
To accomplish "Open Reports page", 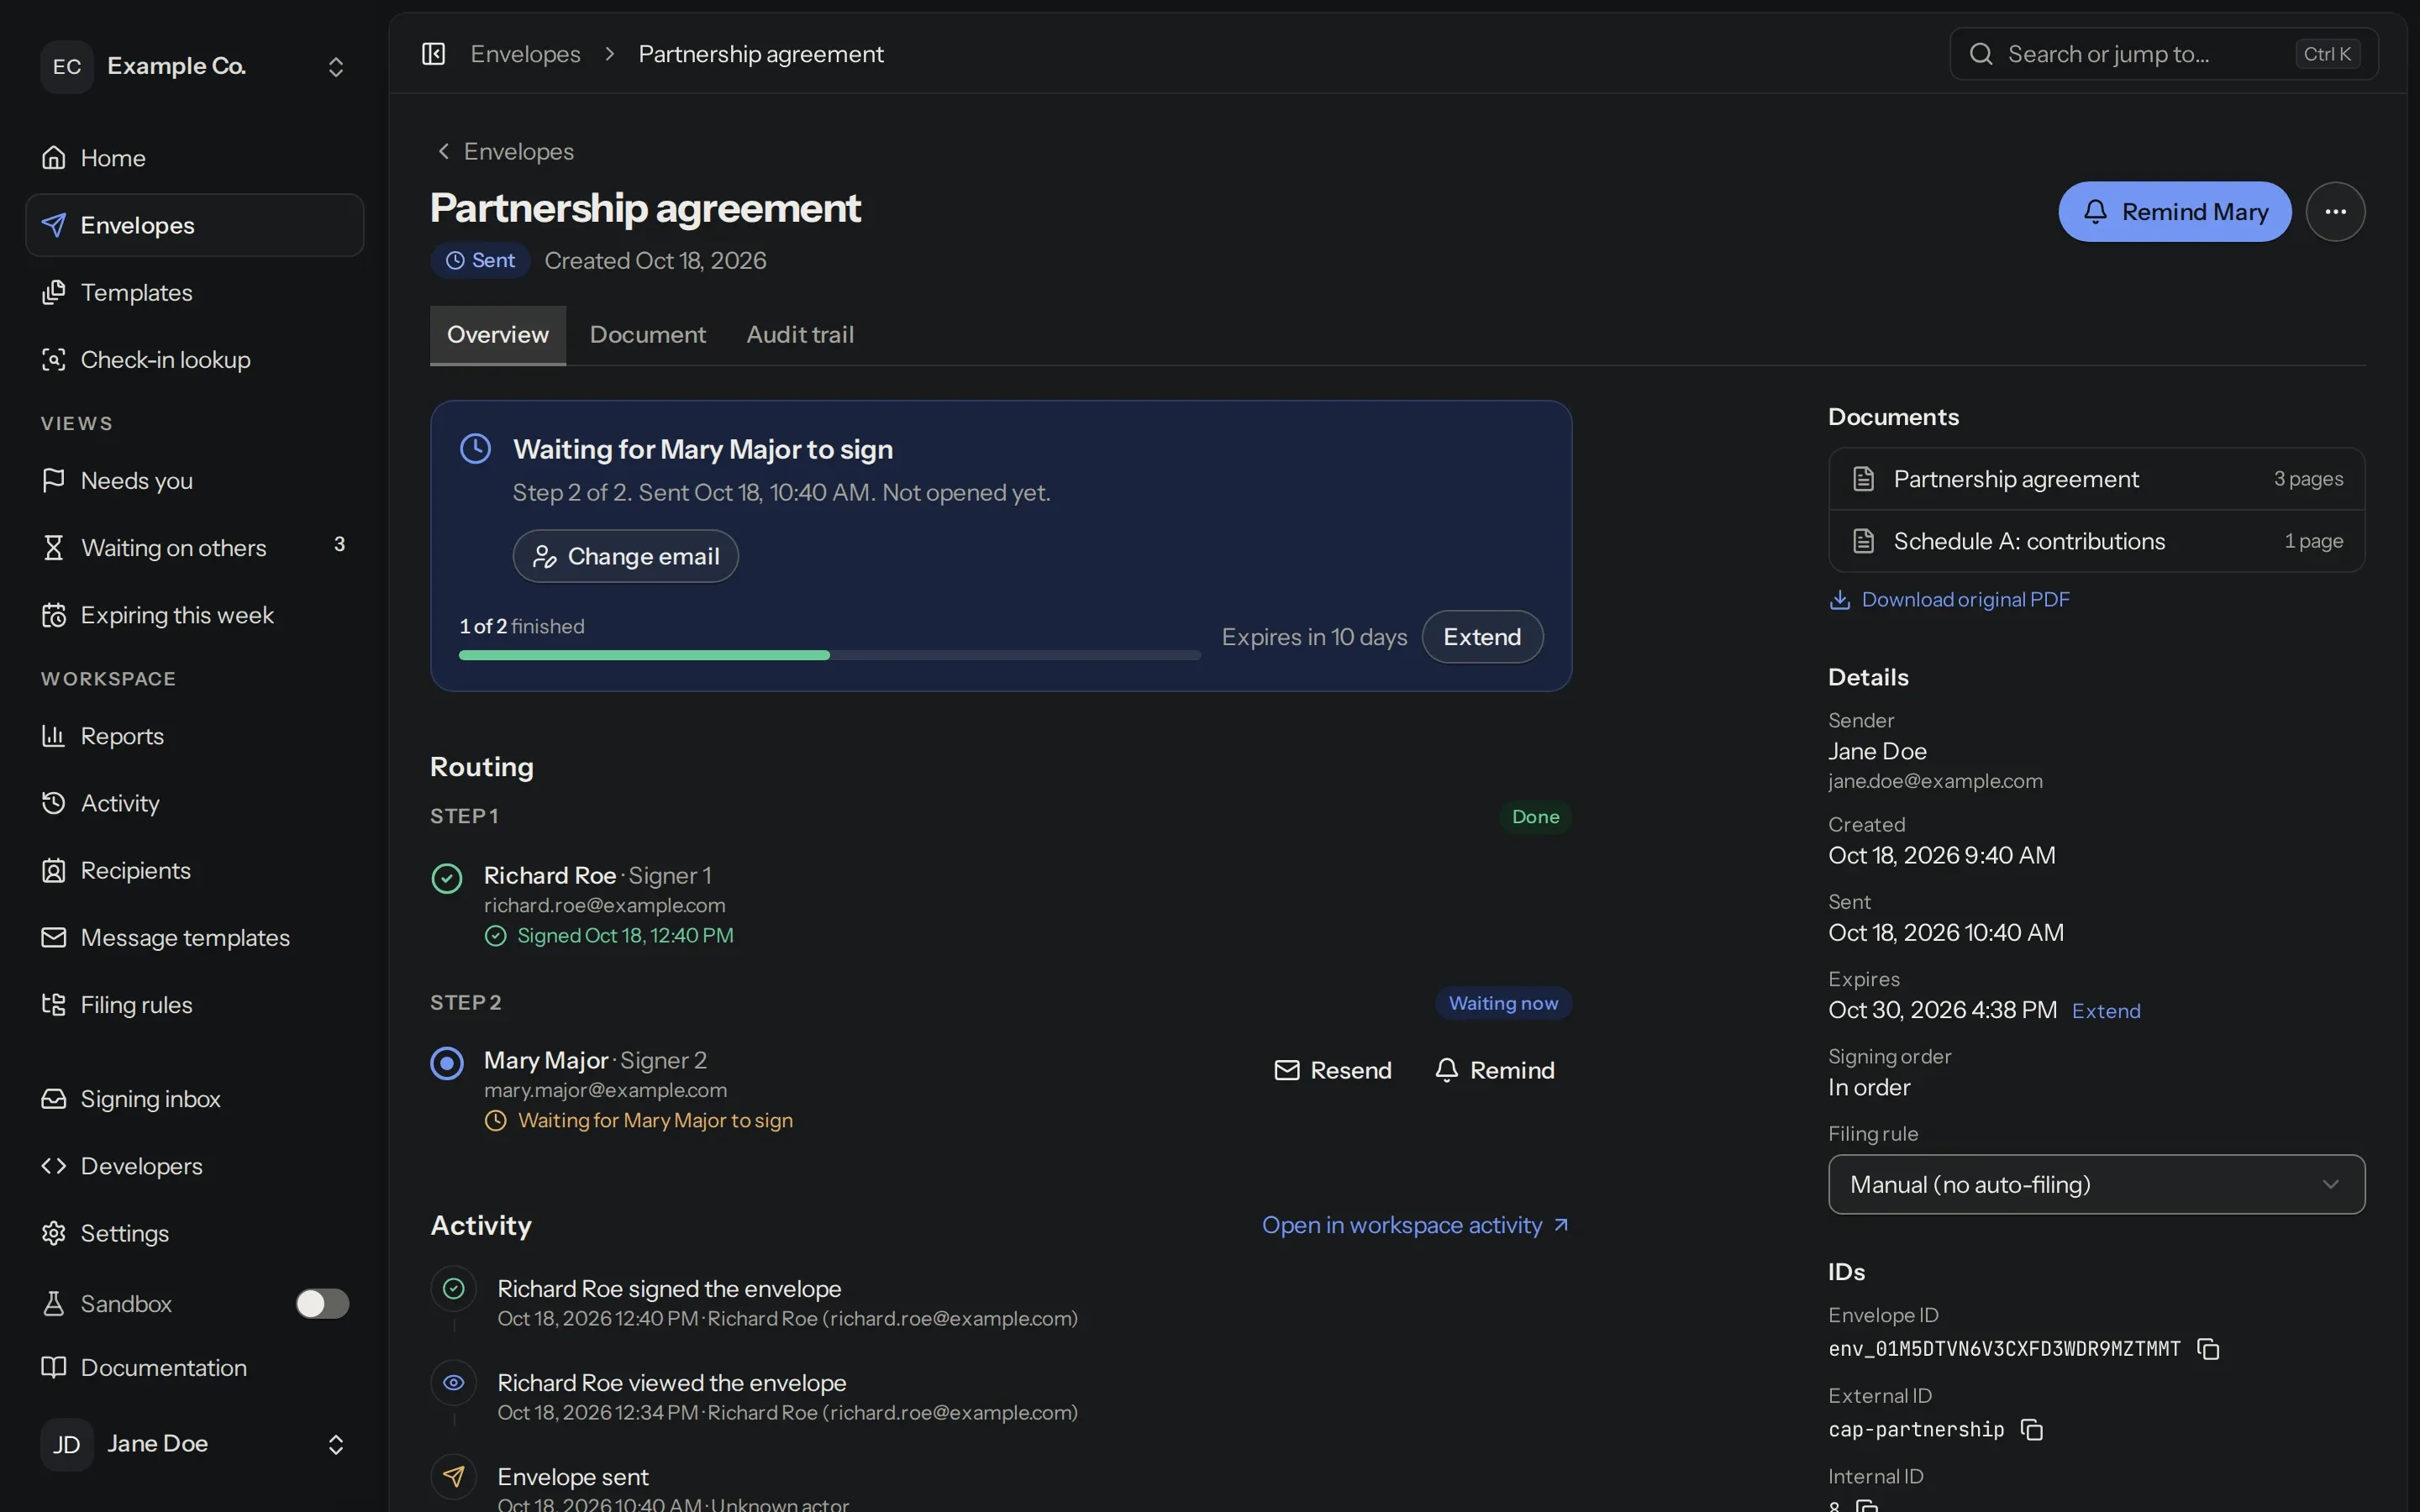I will [x=194, y=736].
